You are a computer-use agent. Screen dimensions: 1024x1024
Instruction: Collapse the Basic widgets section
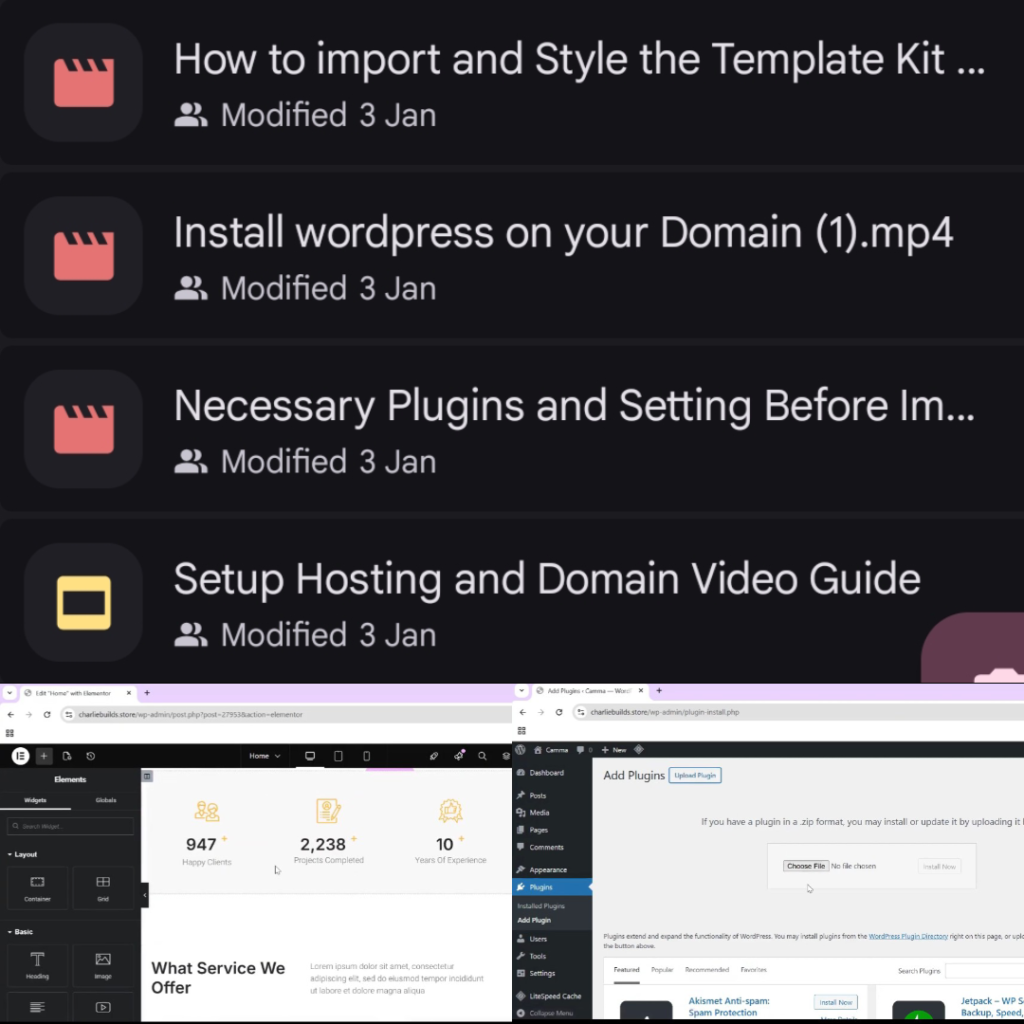(20, 931)
